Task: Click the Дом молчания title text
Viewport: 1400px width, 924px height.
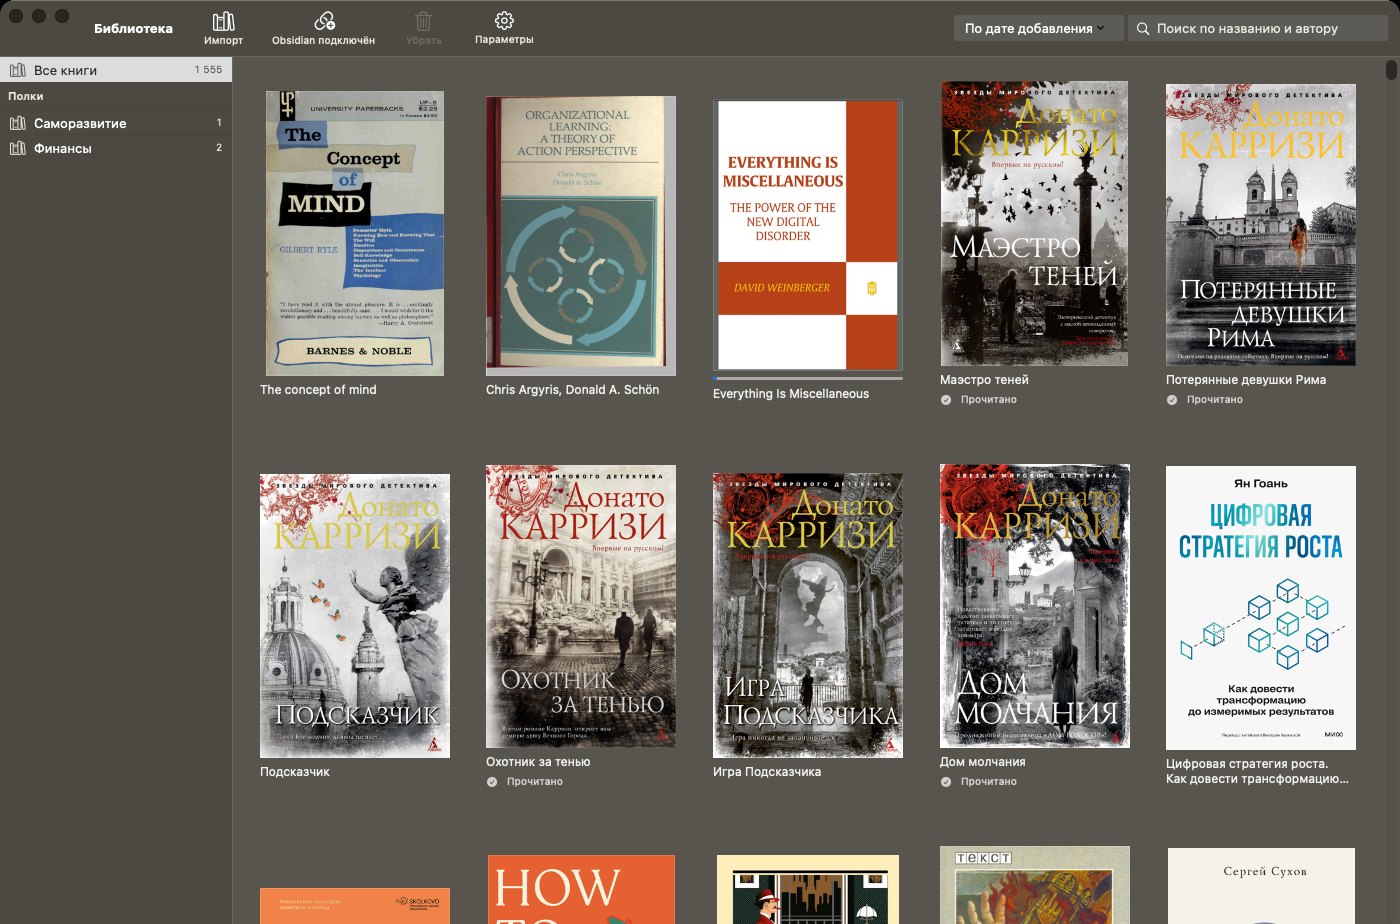Action: coord(983,762)
